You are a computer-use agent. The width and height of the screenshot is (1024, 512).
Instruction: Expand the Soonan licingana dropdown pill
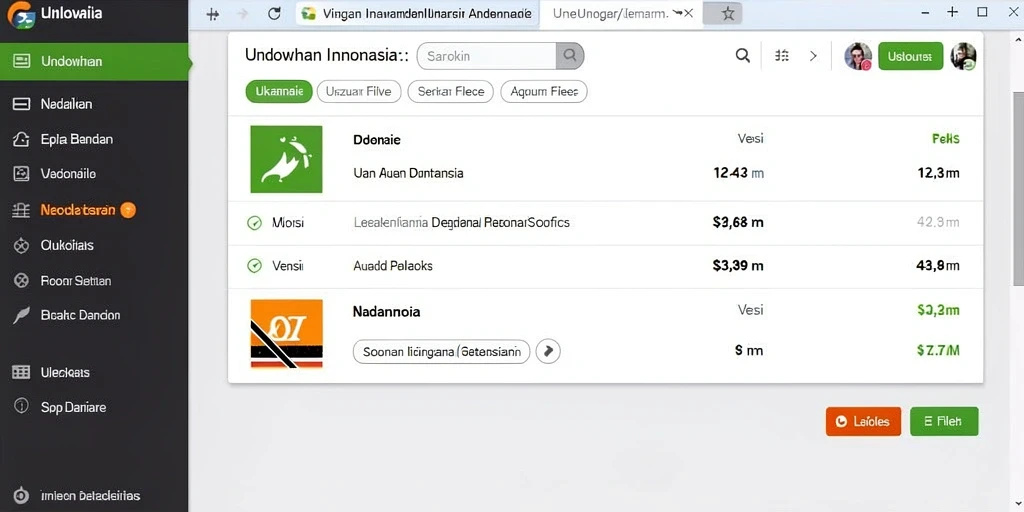pyautogui.click(x=441, y=351)
